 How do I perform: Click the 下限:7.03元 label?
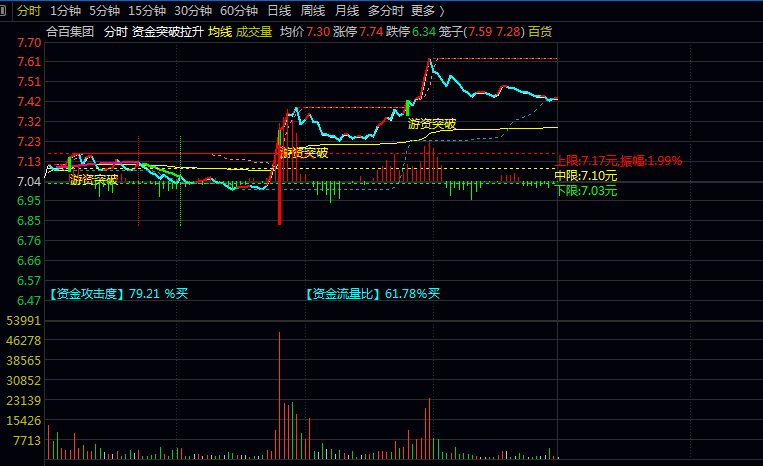[586, 191]
